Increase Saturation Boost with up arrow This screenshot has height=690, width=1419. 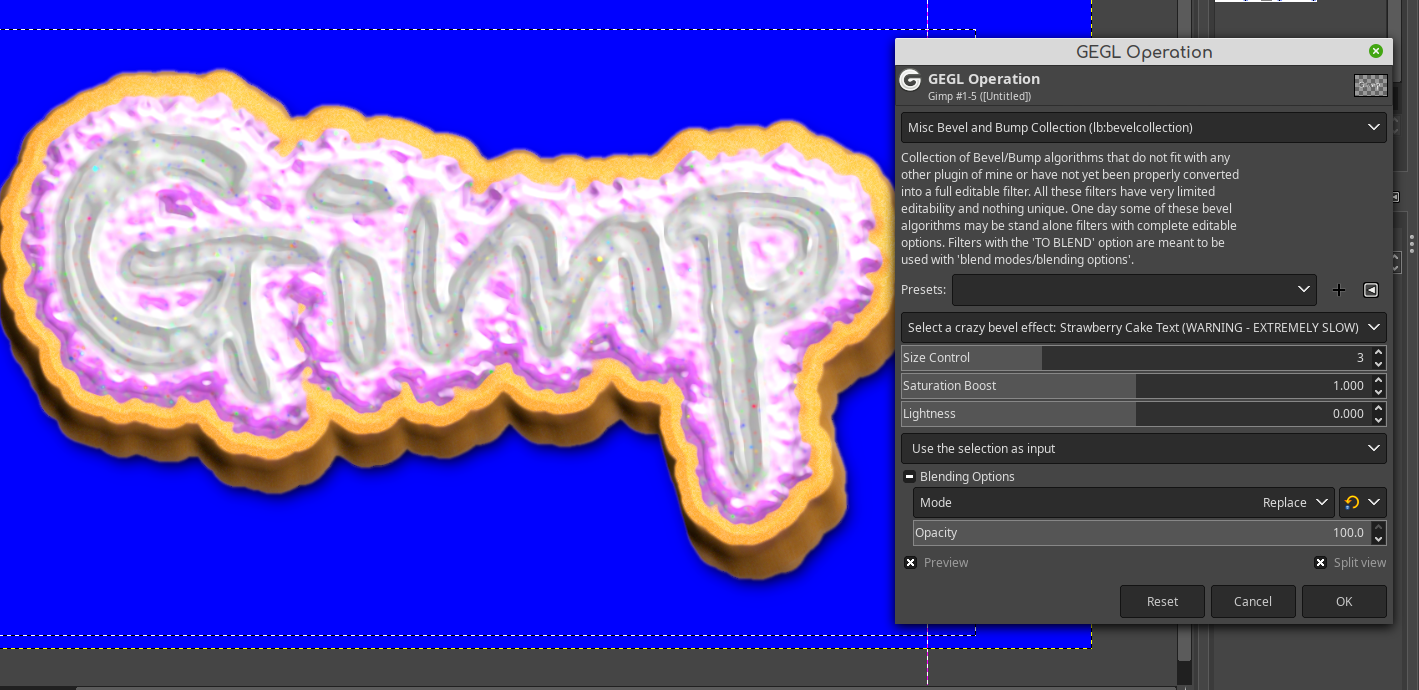1379,380
